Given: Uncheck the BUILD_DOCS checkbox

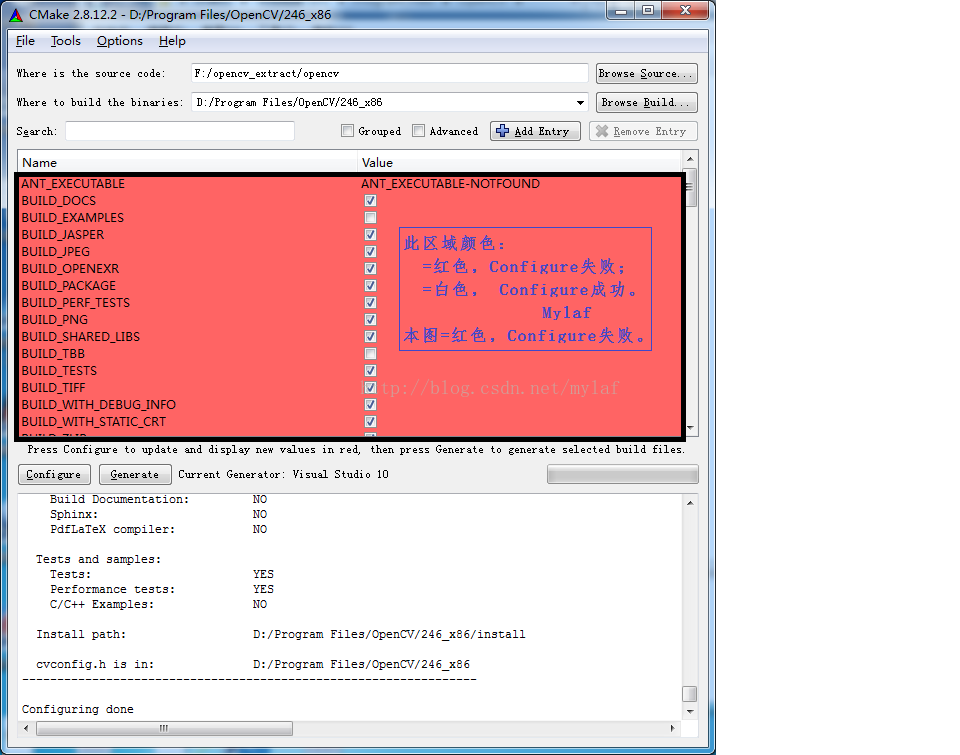Looking at the screenshot, I should tap(370, 201).
